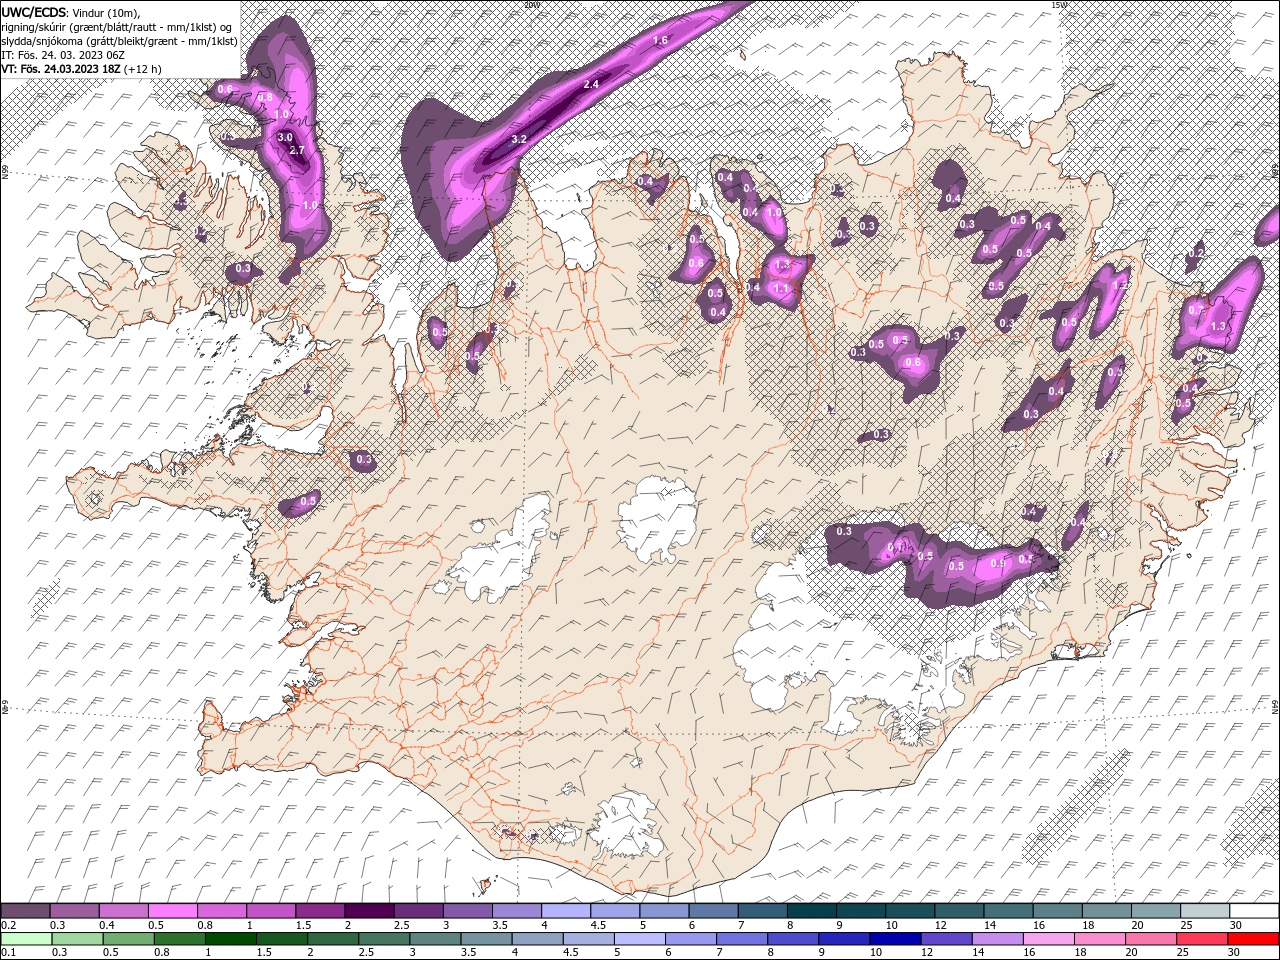Click the 2.7 precipitation value in the Westfjords
Image resolution: width=1280 pixels, height=960 pixels.
pyautogui.click(x=296, y=150)
